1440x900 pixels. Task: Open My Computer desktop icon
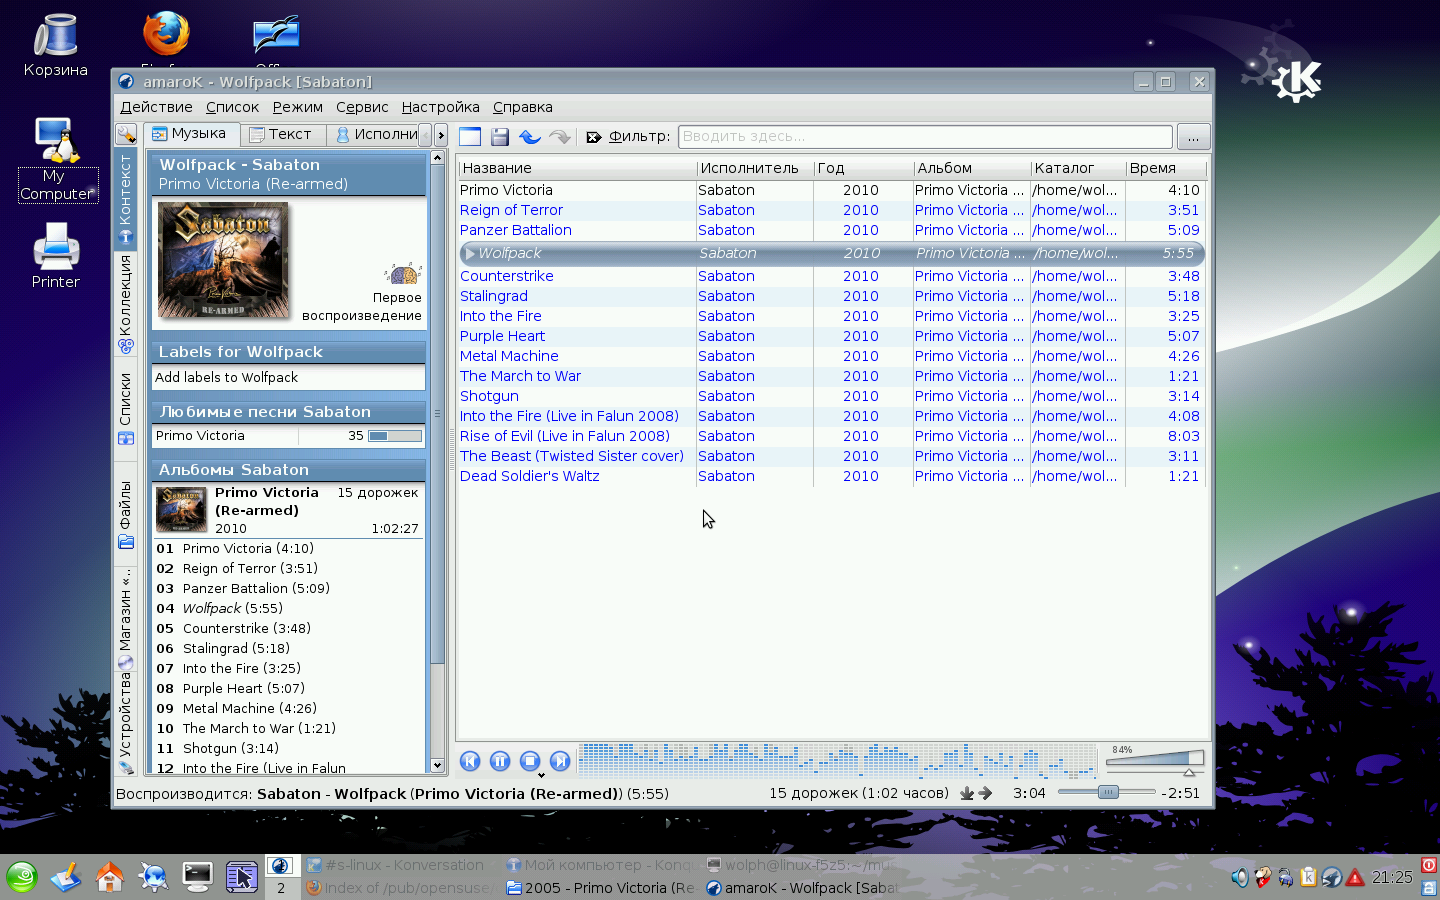click(58, 160)
